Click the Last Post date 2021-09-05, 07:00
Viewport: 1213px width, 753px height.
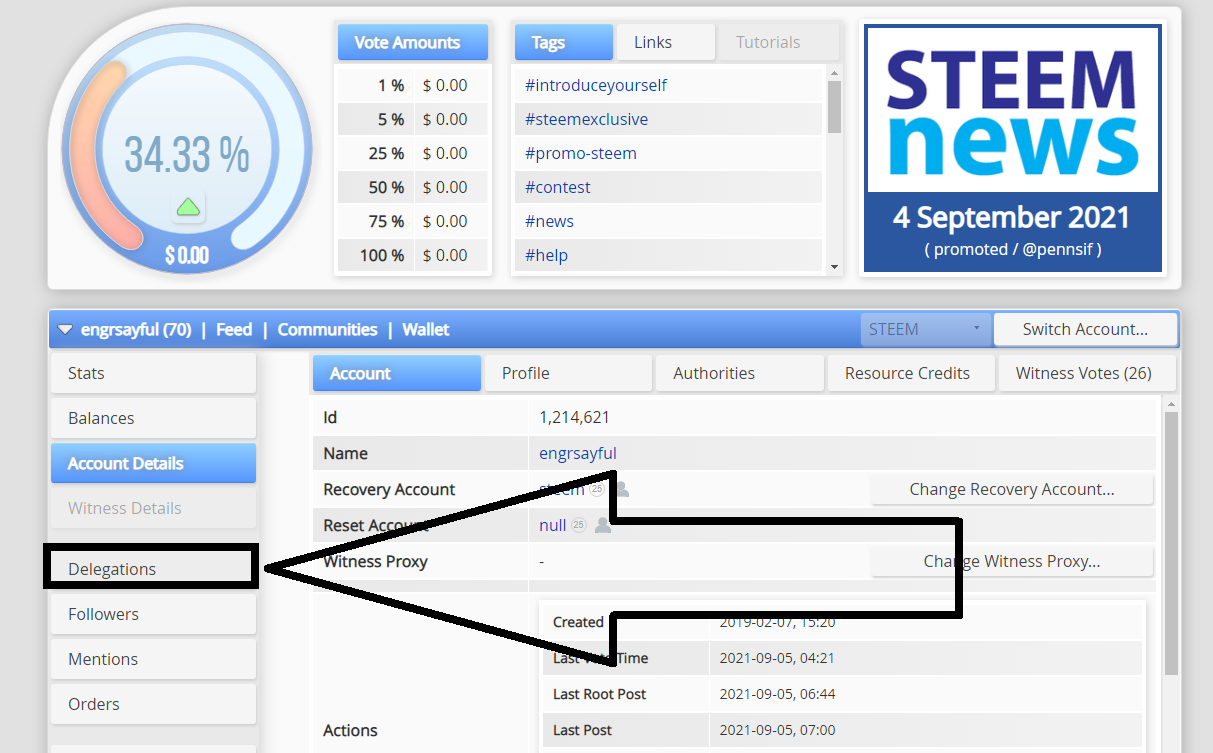point(777,730)
